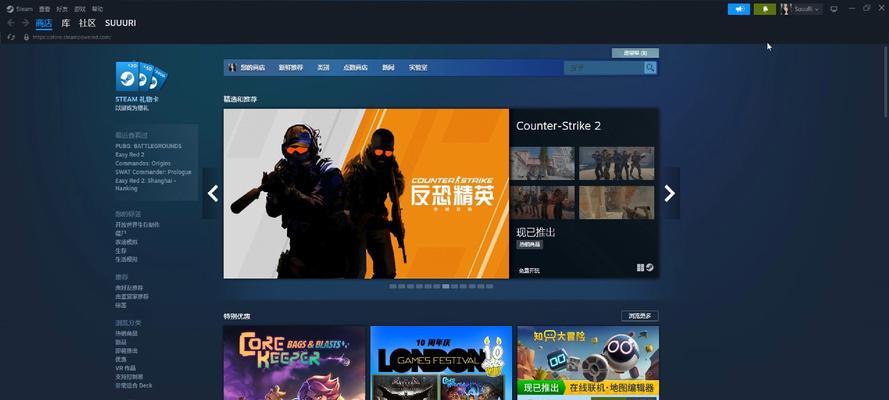View the fourth Counter-Strike 2 screenshot thumbnail
Image resolution: width=889 pixels, height=400 pixels.
point(616,202)
